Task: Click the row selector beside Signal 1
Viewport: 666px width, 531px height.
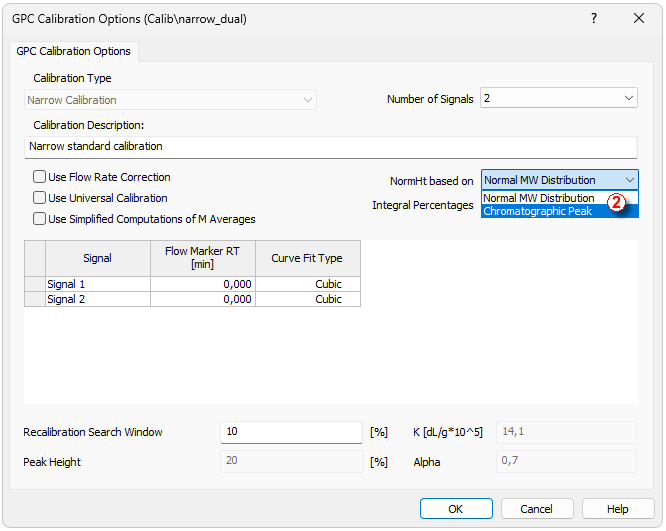Action: (x=35, y=284)
